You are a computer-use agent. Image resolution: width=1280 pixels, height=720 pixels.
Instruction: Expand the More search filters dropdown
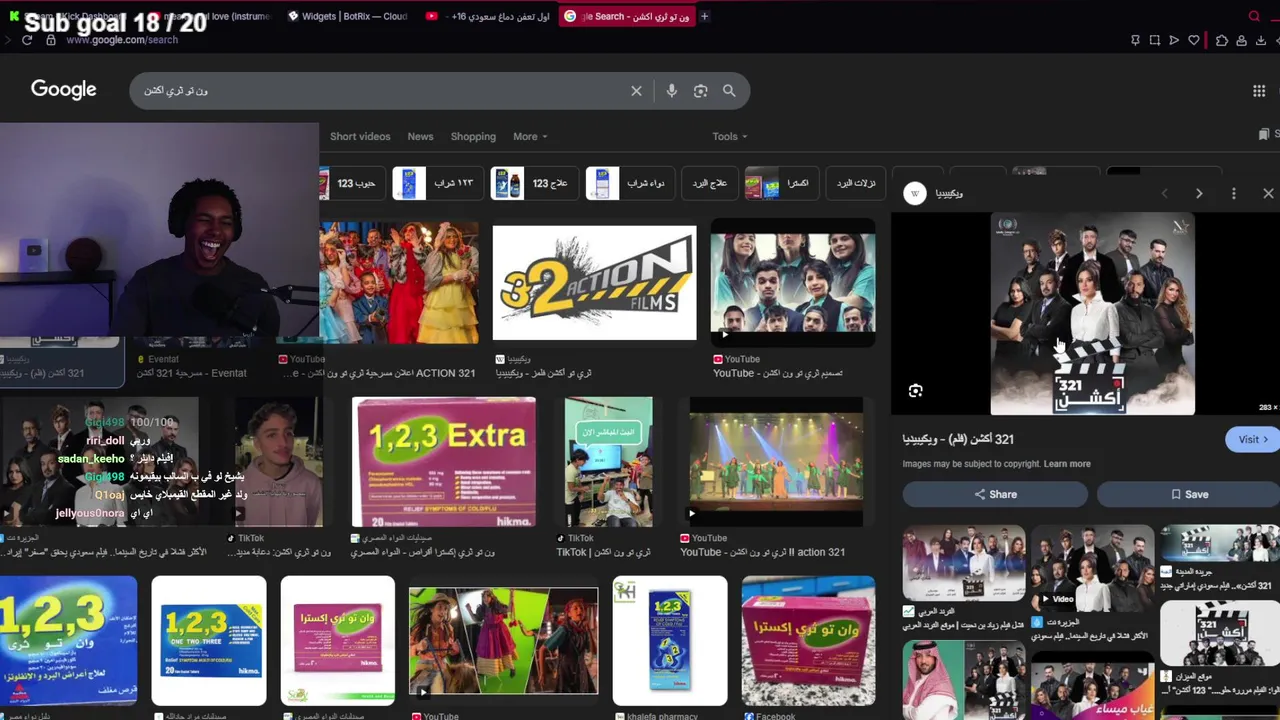pyautogui.click(x=530, y=136)
